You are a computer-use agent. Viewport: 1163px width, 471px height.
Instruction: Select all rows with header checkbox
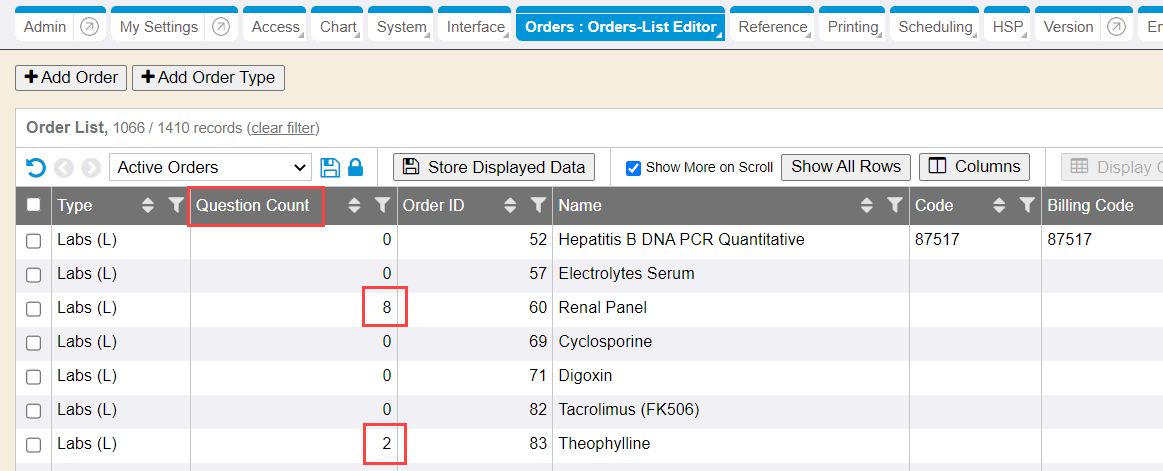pyautogui.click(x=33, y=205)
